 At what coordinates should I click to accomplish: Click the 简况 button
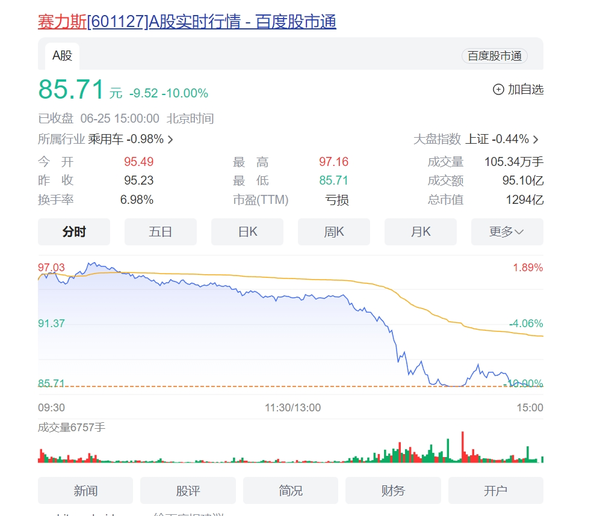click(290, 490)
